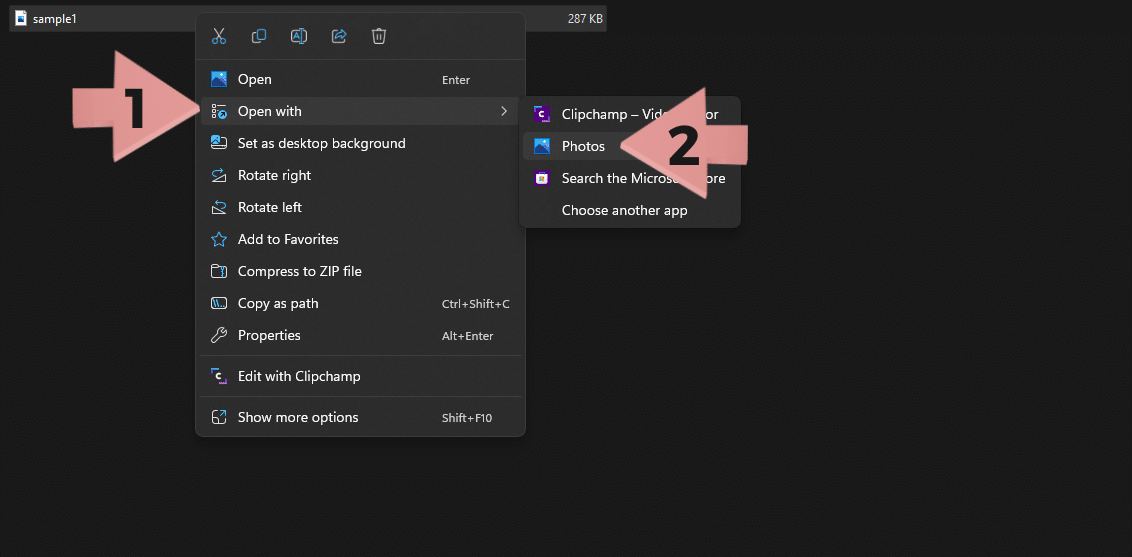Click the 287 KB file size
The image size is (1132, 557).
(585, 19)
